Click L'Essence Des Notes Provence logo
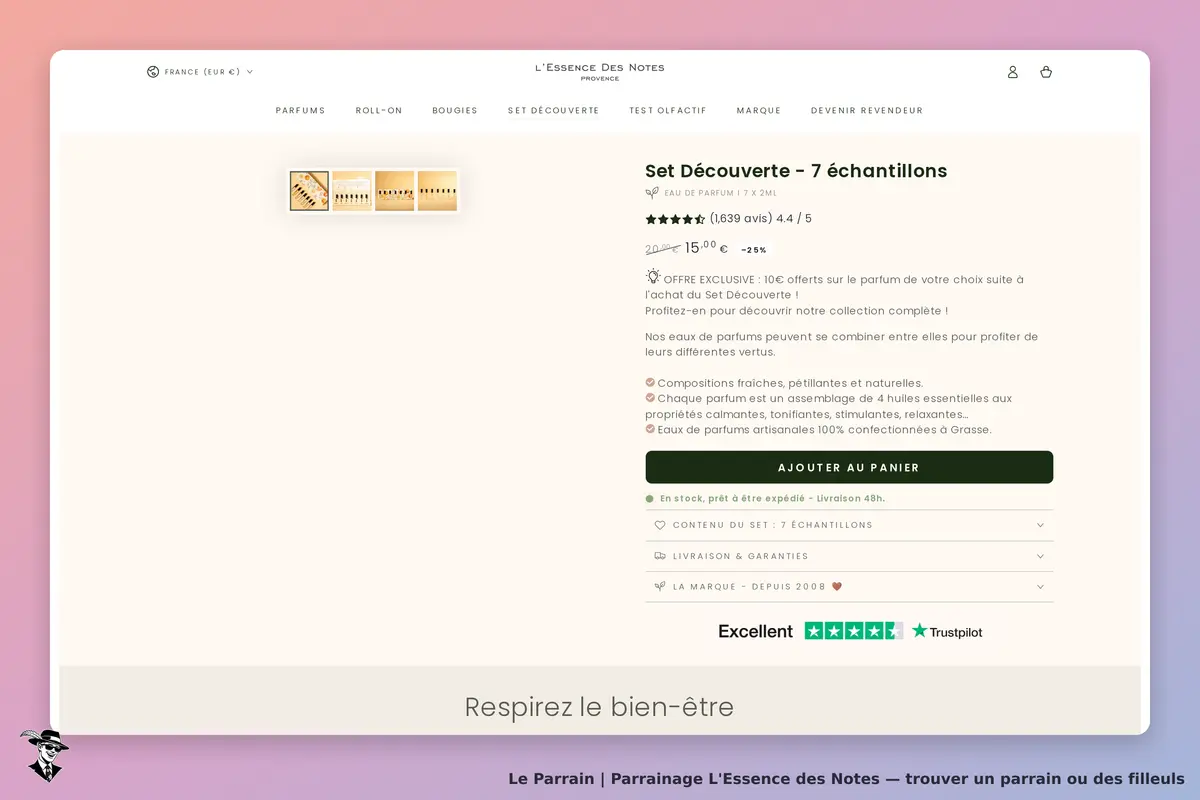Screen dimensions: 1200x800 tap(600, 71)
